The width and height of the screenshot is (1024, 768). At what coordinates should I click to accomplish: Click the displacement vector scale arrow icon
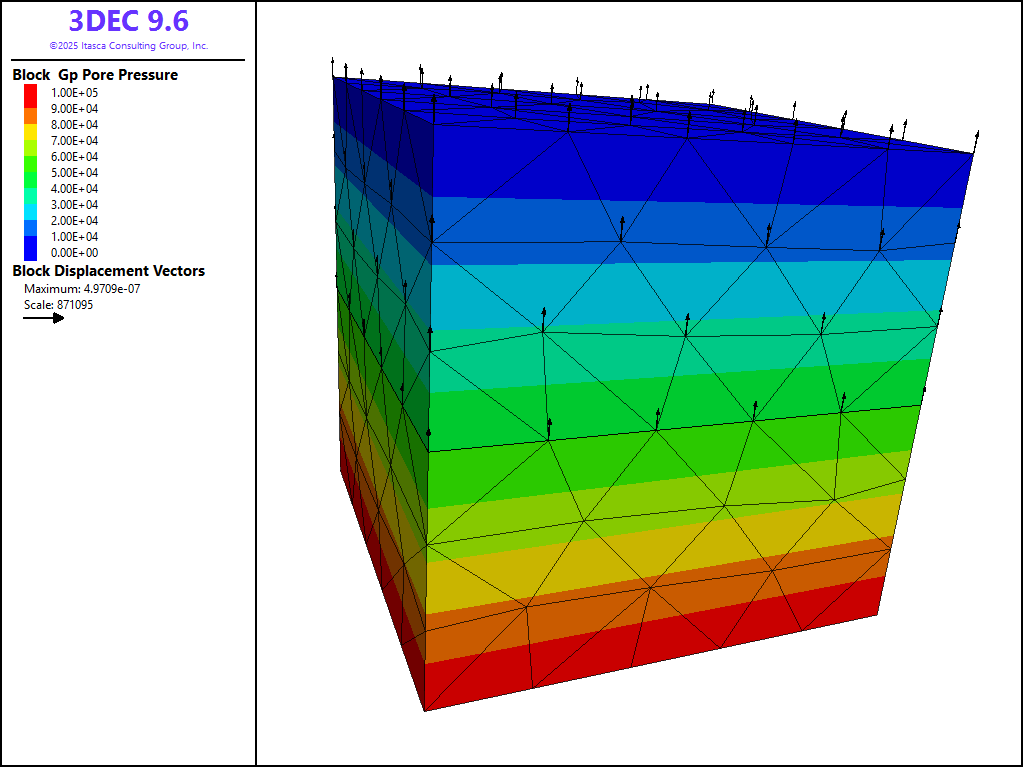(x=43, y=318)
